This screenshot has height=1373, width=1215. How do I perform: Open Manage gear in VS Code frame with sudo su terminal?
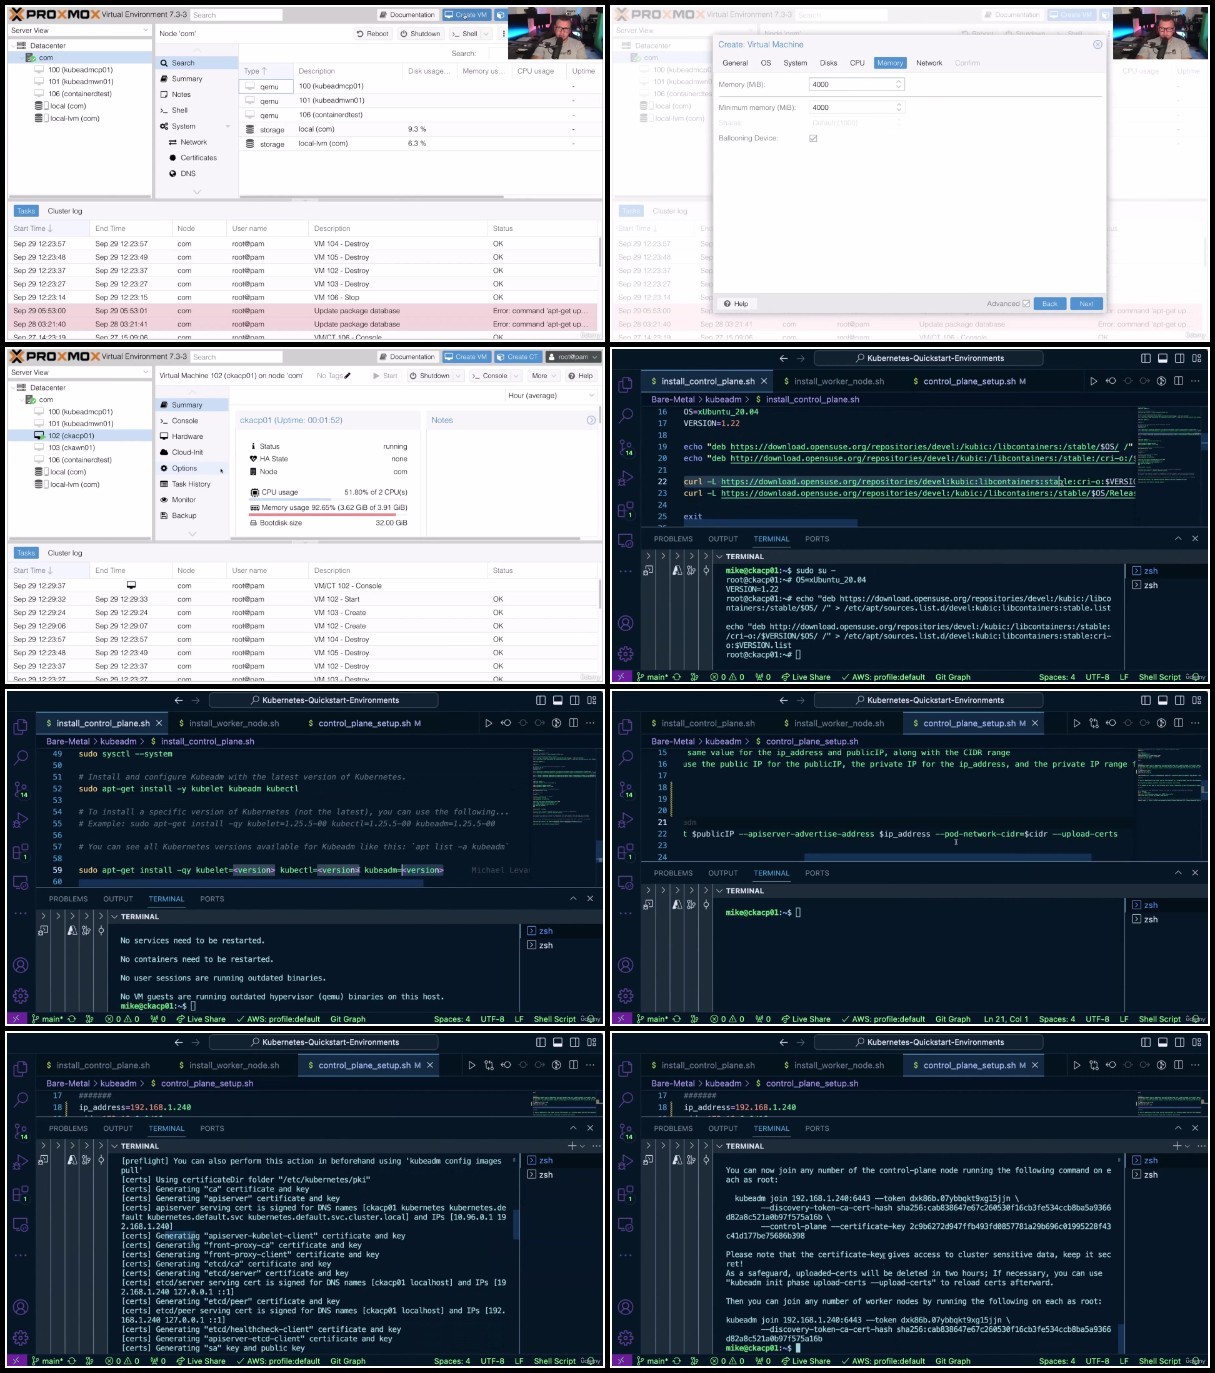coord(626,654)
